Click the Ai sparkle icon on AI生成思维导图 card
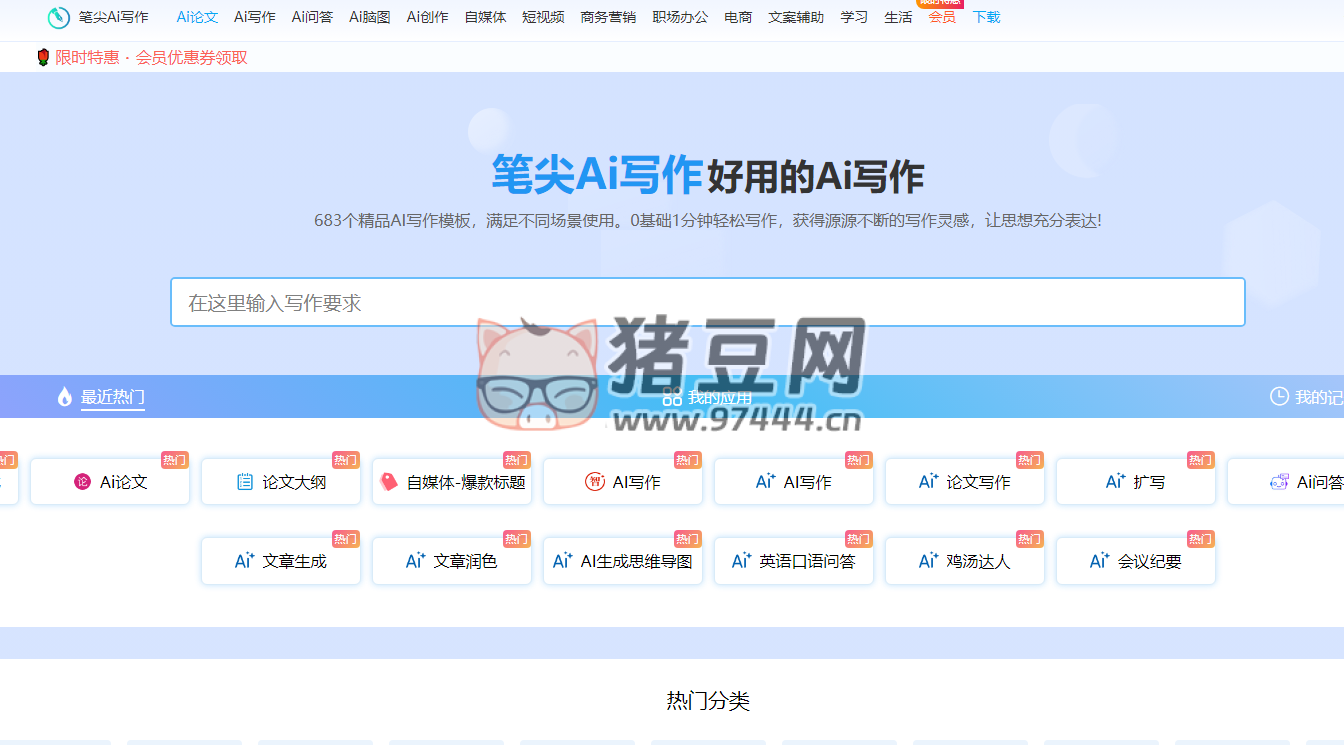 (x=563, y=561)
